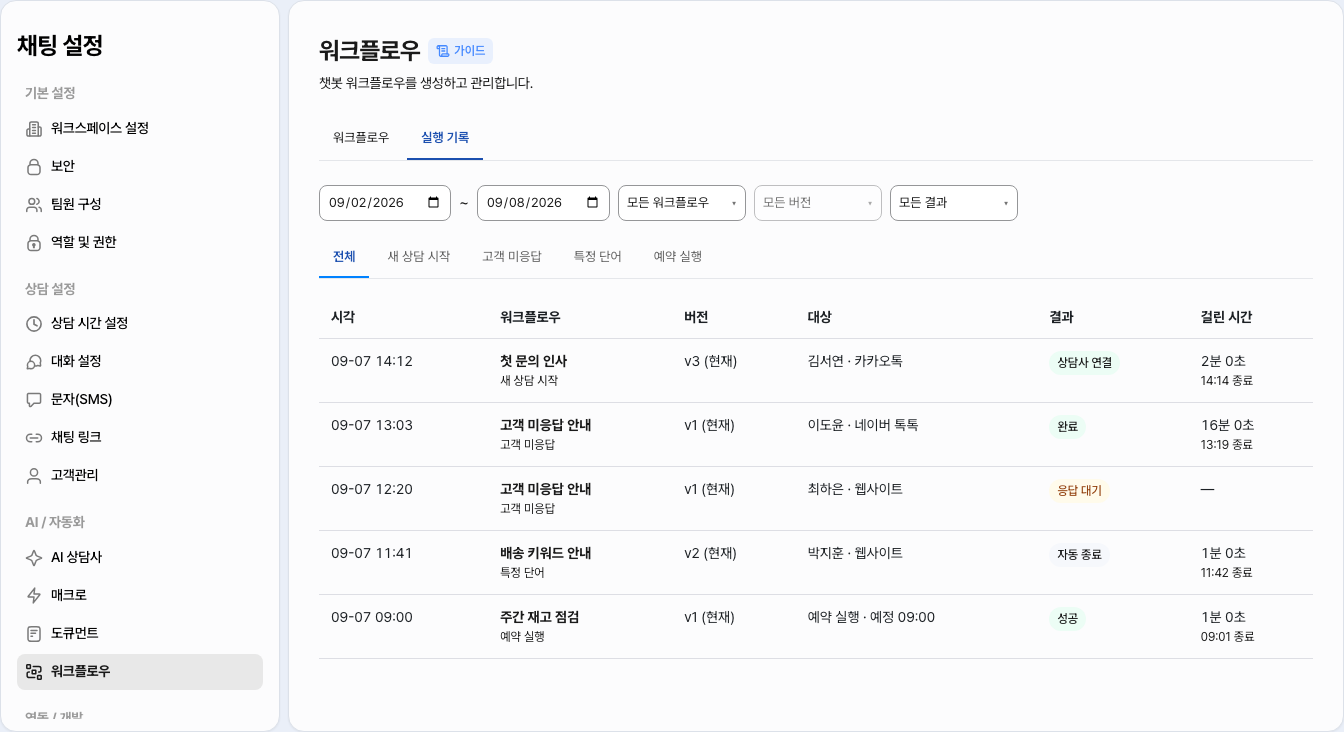Click the 문자(SMS) message icon

coord(34,400)
